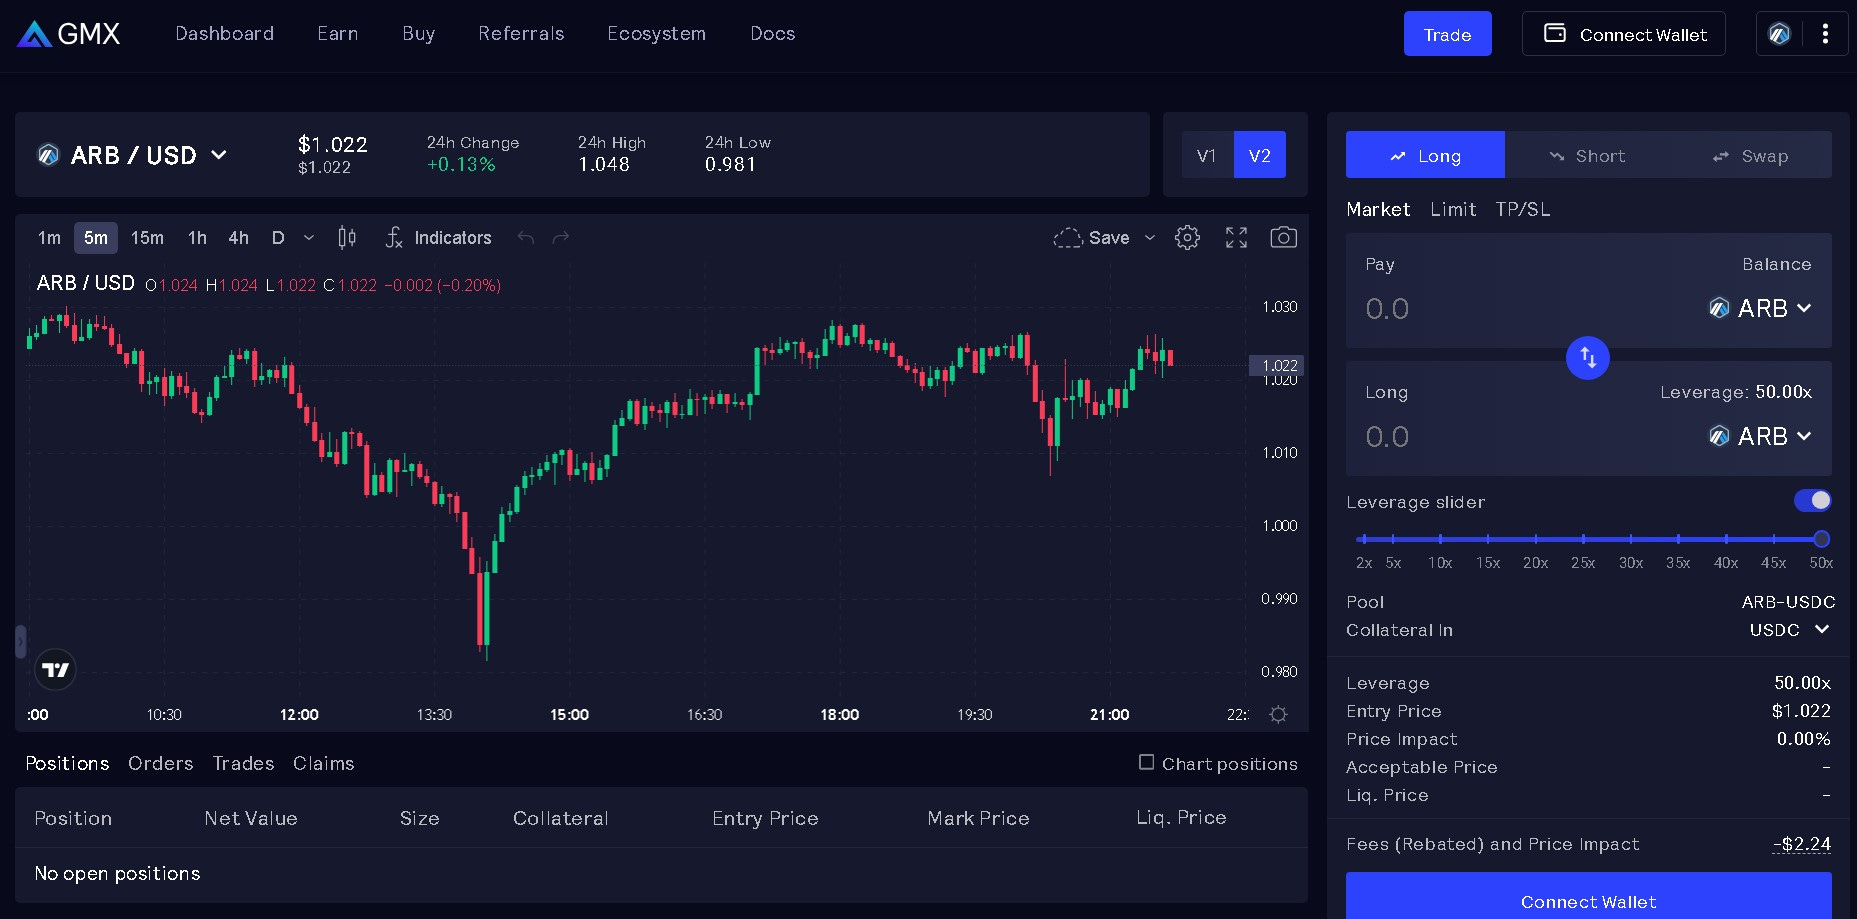Open Collateral In USDC dropdown
The image size is (1857, 919).
(x=1789, y=630)
